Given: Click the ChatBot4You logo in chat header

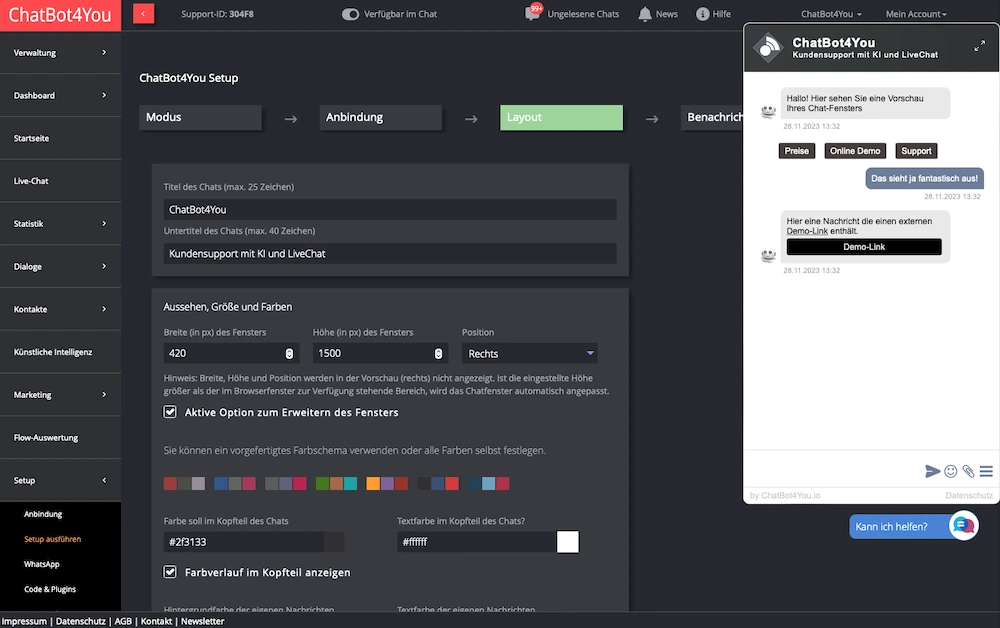Looking at the screenshot, I should tap(768, 48).
